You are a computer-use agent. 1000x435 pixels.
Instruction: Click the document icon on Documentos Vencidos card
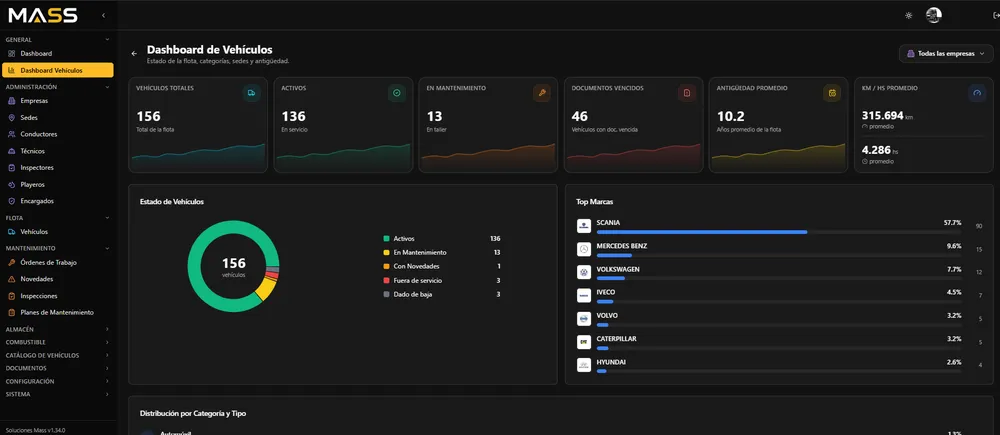click(687, 93)
